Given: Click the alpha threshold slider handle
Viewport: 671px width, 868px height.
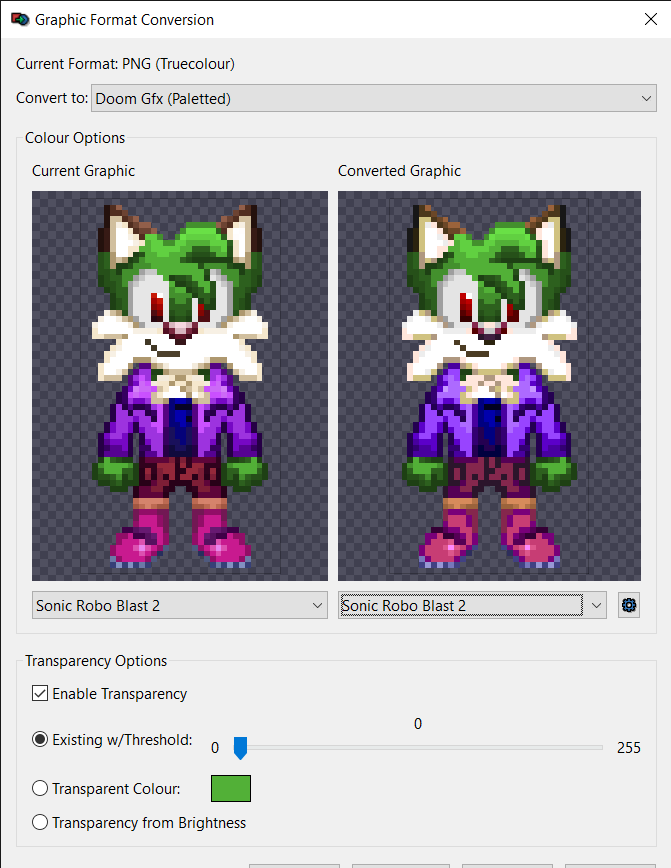Looking at the screenshot, I should [240, 748].
